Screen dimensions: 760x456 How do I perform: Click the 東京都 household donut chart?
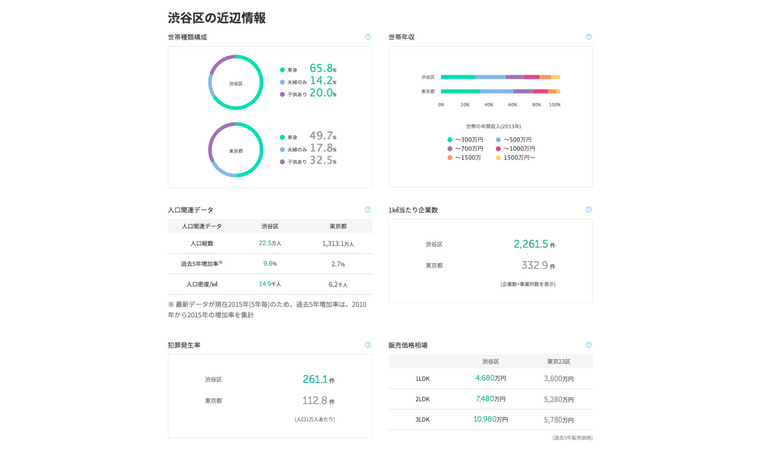pos(236,150)
